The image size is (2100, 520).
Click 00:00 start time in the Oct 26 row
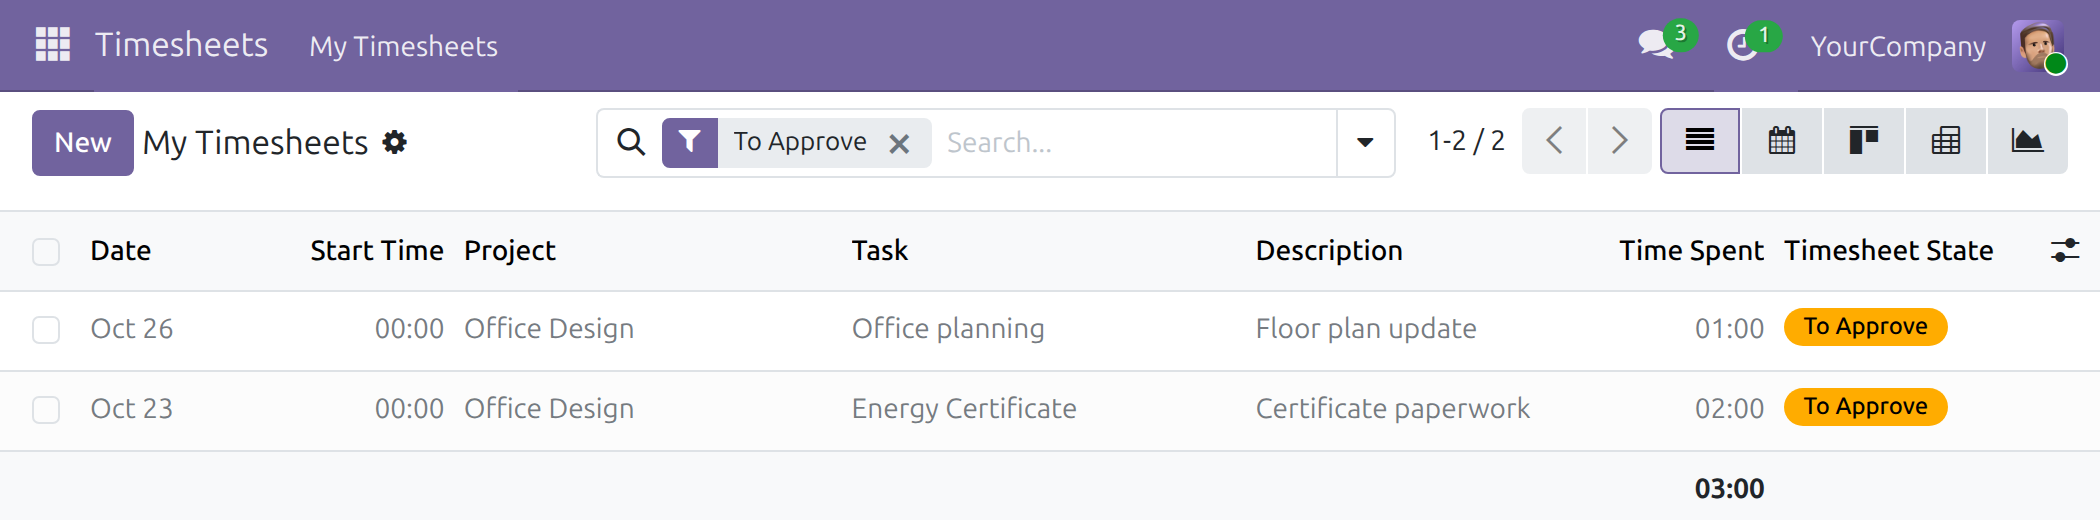(409, 329)
